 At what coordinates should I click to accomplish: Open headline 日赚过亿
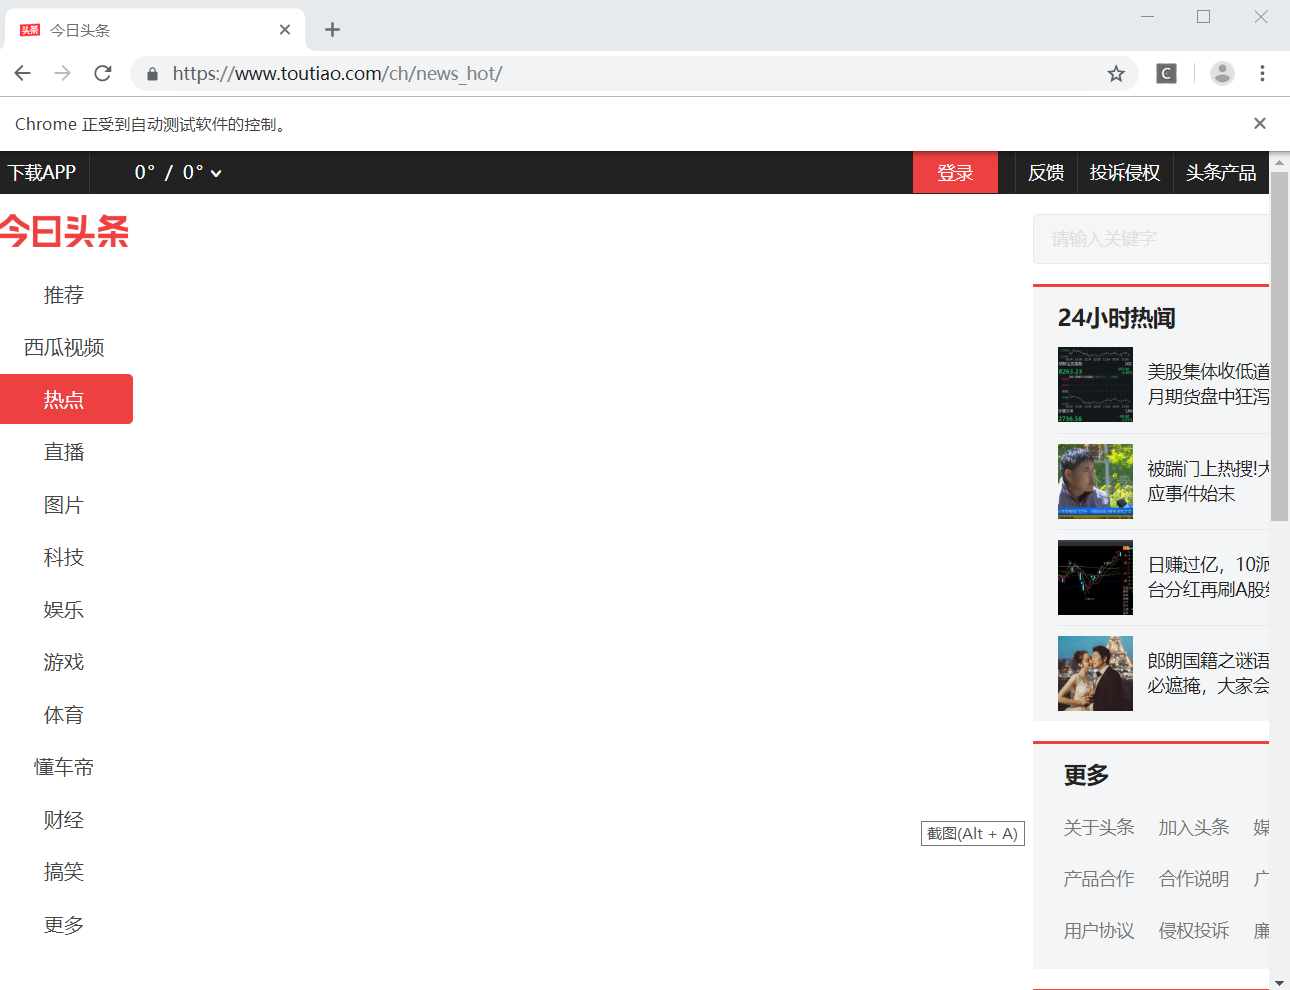tap(1208, 577)
